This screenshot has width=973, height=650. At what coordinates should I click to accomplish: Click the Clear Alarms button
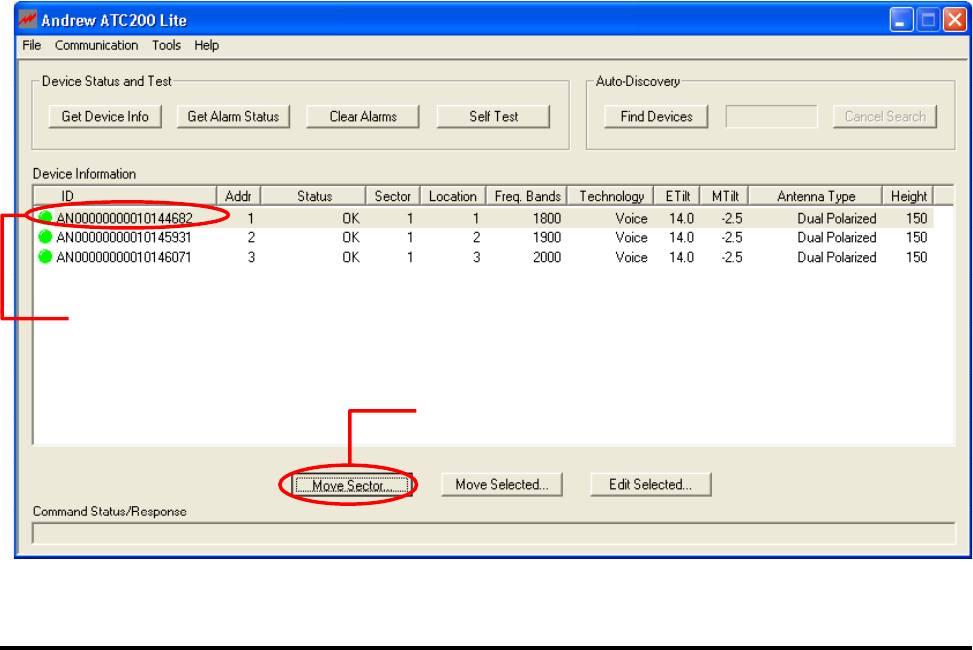click(x=363, y=117)
